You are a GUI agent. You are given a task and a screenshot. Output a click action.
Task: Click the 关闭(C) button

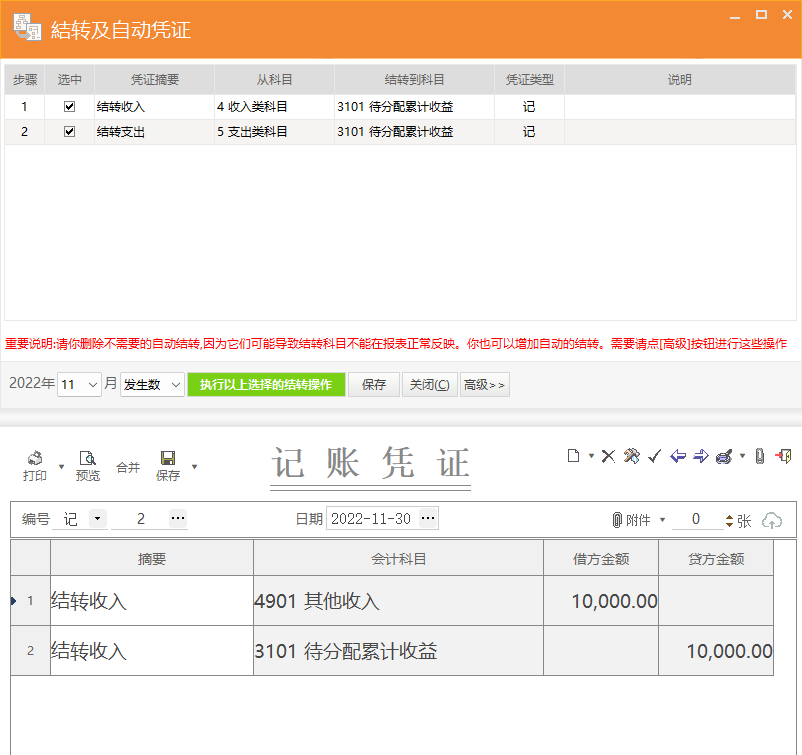430,385
